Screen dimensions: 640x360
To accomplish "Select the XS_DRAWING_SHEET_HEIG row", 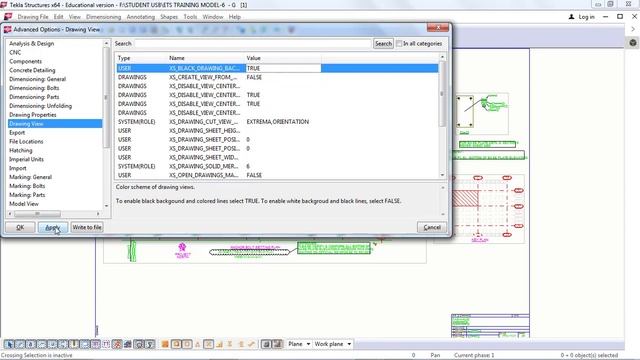I will point(278,131).
